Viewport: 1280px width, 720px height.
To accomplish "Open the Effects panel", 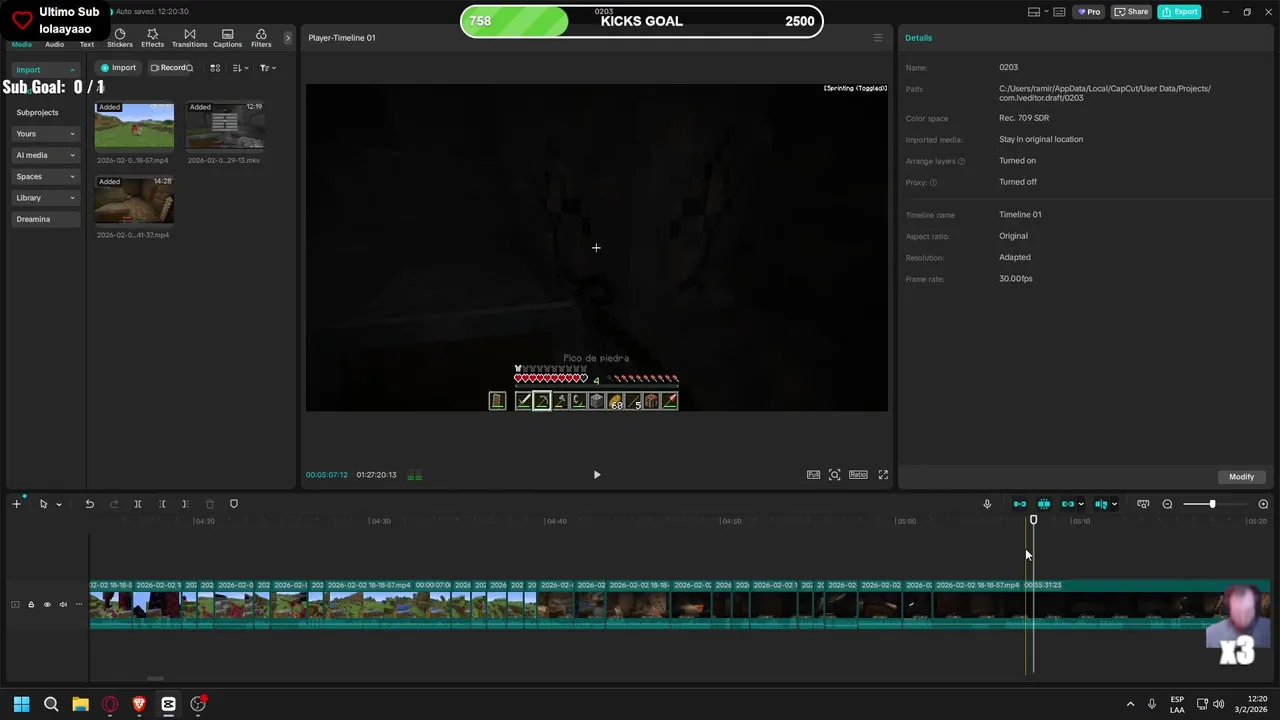I will (152, 38).
